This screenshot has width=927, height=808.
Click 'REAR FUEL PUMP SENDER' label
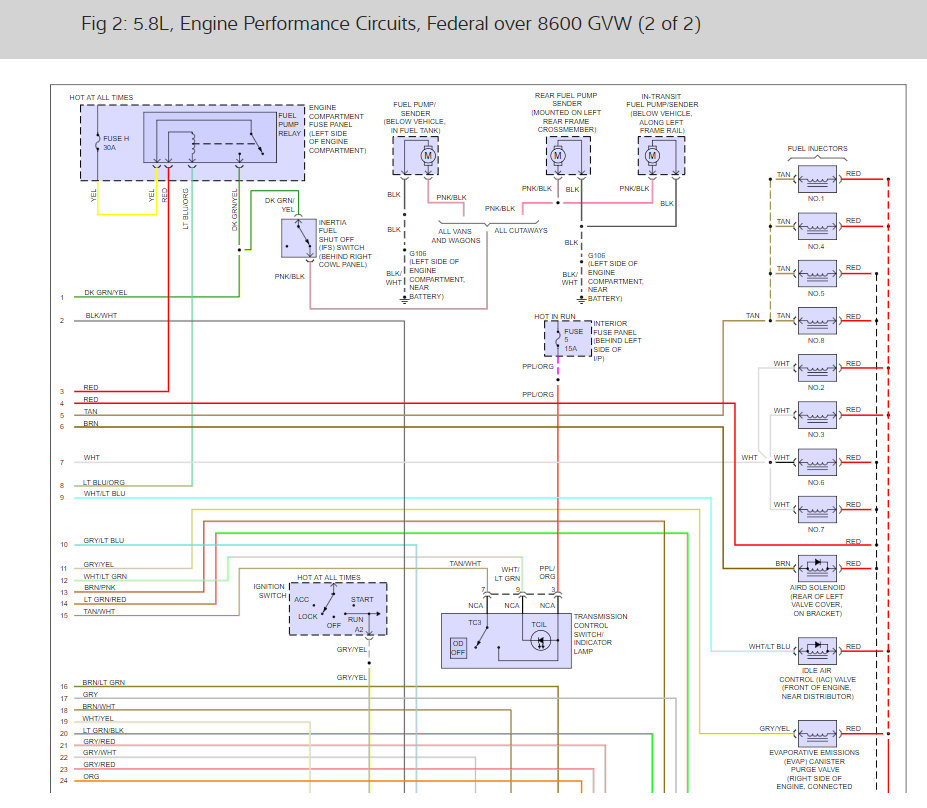click(x=566, y=112)
